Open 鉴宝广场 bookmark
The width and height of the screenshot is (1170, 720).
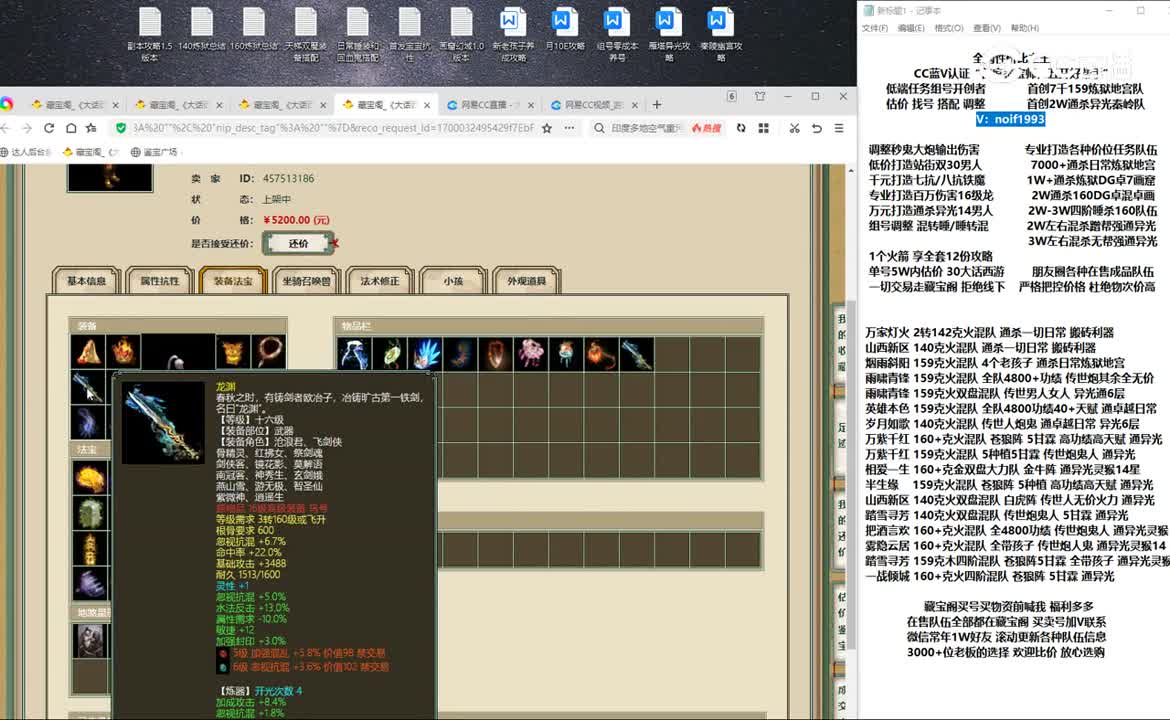pyautogui.click(x=154, y=152)
